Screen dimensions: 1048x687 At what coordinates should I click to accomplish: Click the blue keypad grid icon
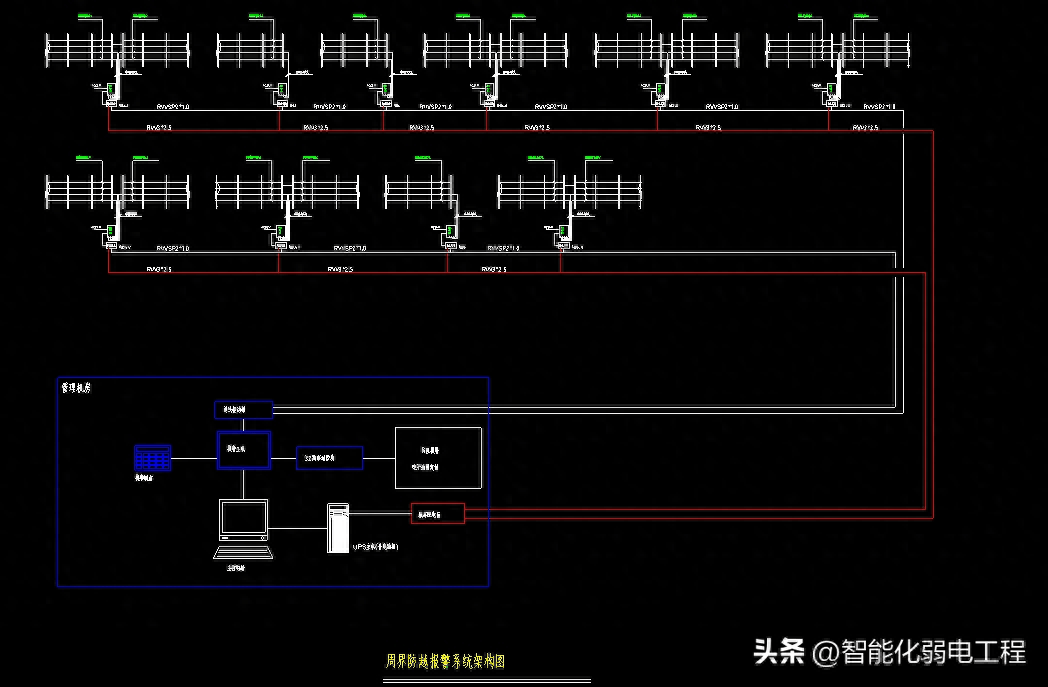tap(153, 458)
